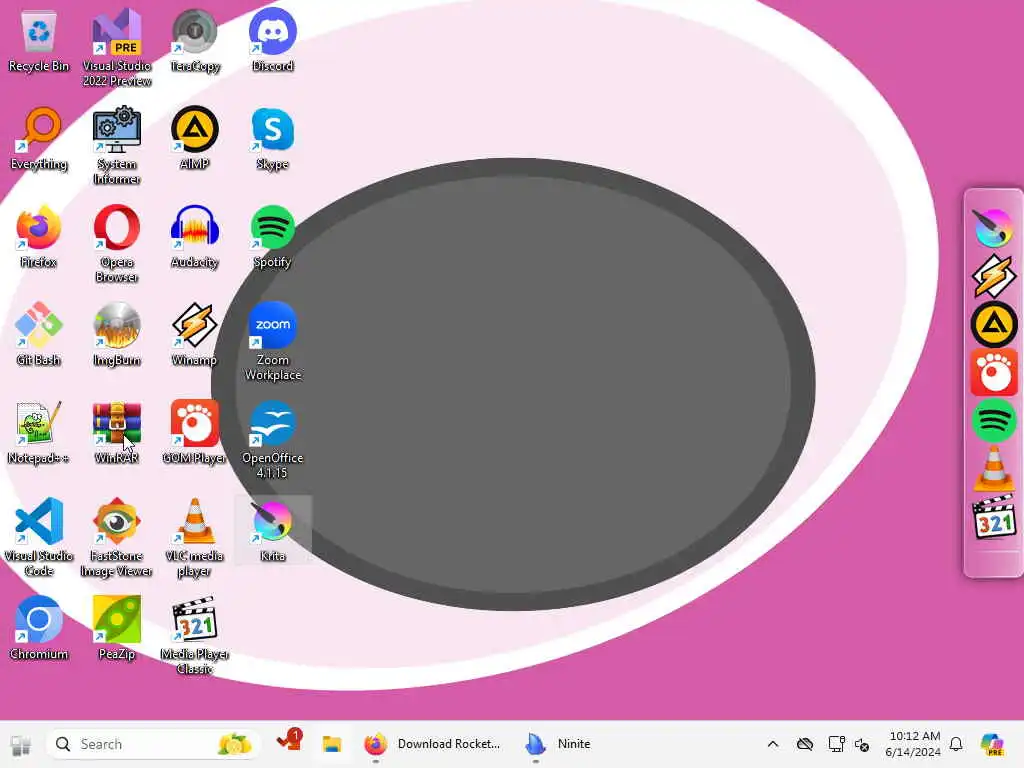
Task: Click the WinRAR desktop icon
Action: pos(117,432)
